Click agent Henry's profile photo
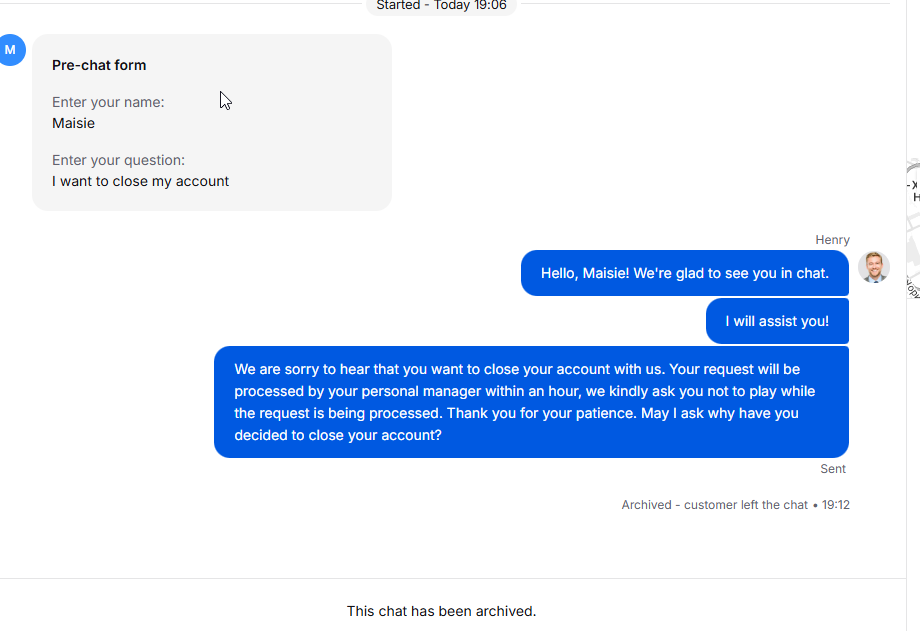This screenshot has width=920, height=631. coord(874,267)
